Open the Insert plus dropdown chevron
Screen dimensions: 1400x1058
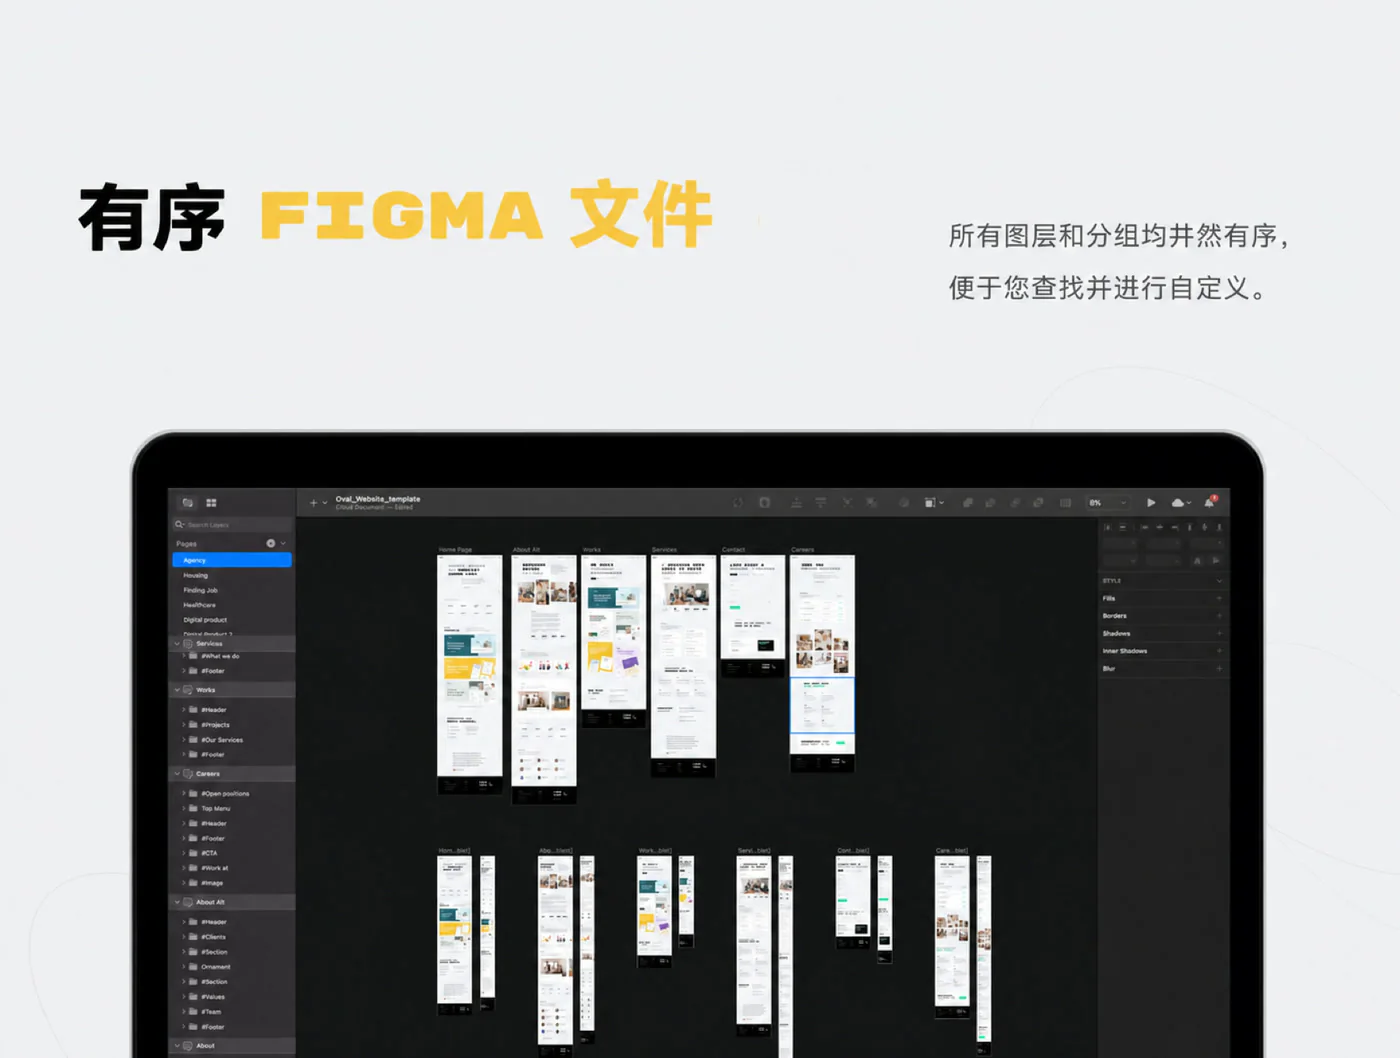tap(325, 503)
